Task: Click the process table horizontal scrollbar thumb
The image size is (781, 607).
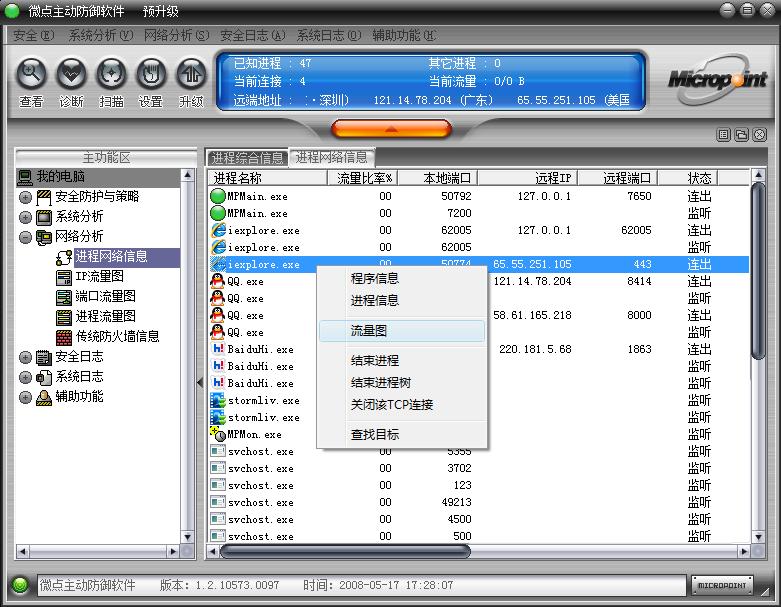Action: click(x=345, y=551)
